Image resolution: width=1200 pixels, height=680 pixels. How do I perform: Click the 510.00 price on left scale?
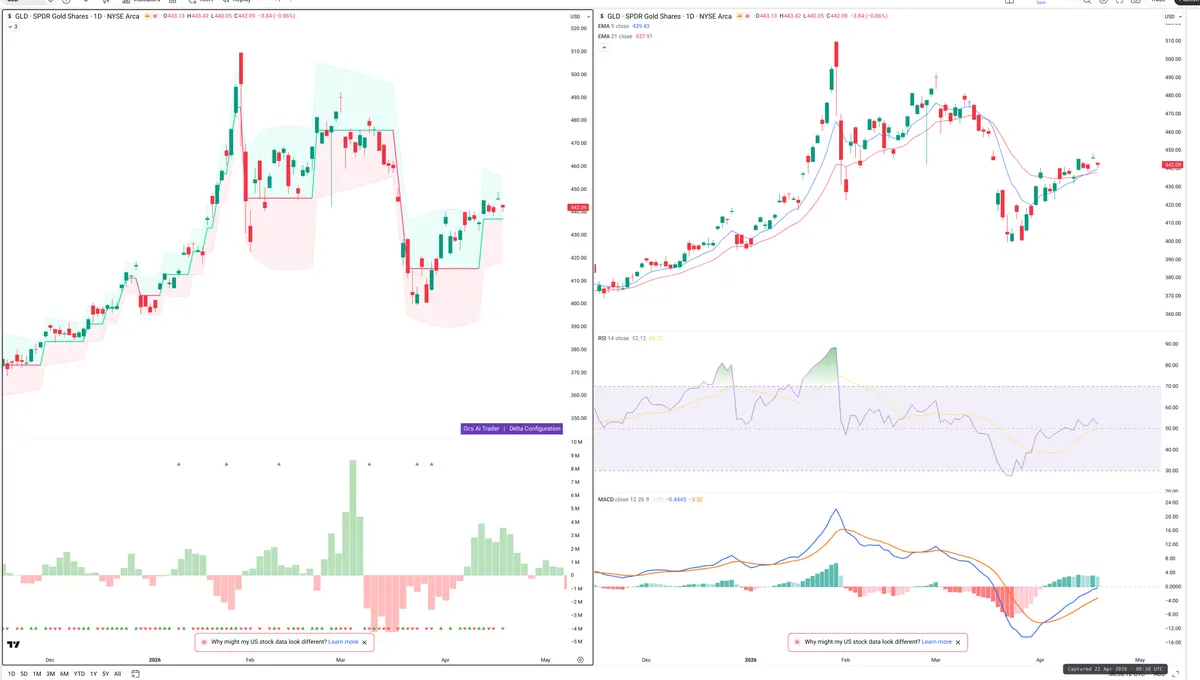[x=578, y=51]
